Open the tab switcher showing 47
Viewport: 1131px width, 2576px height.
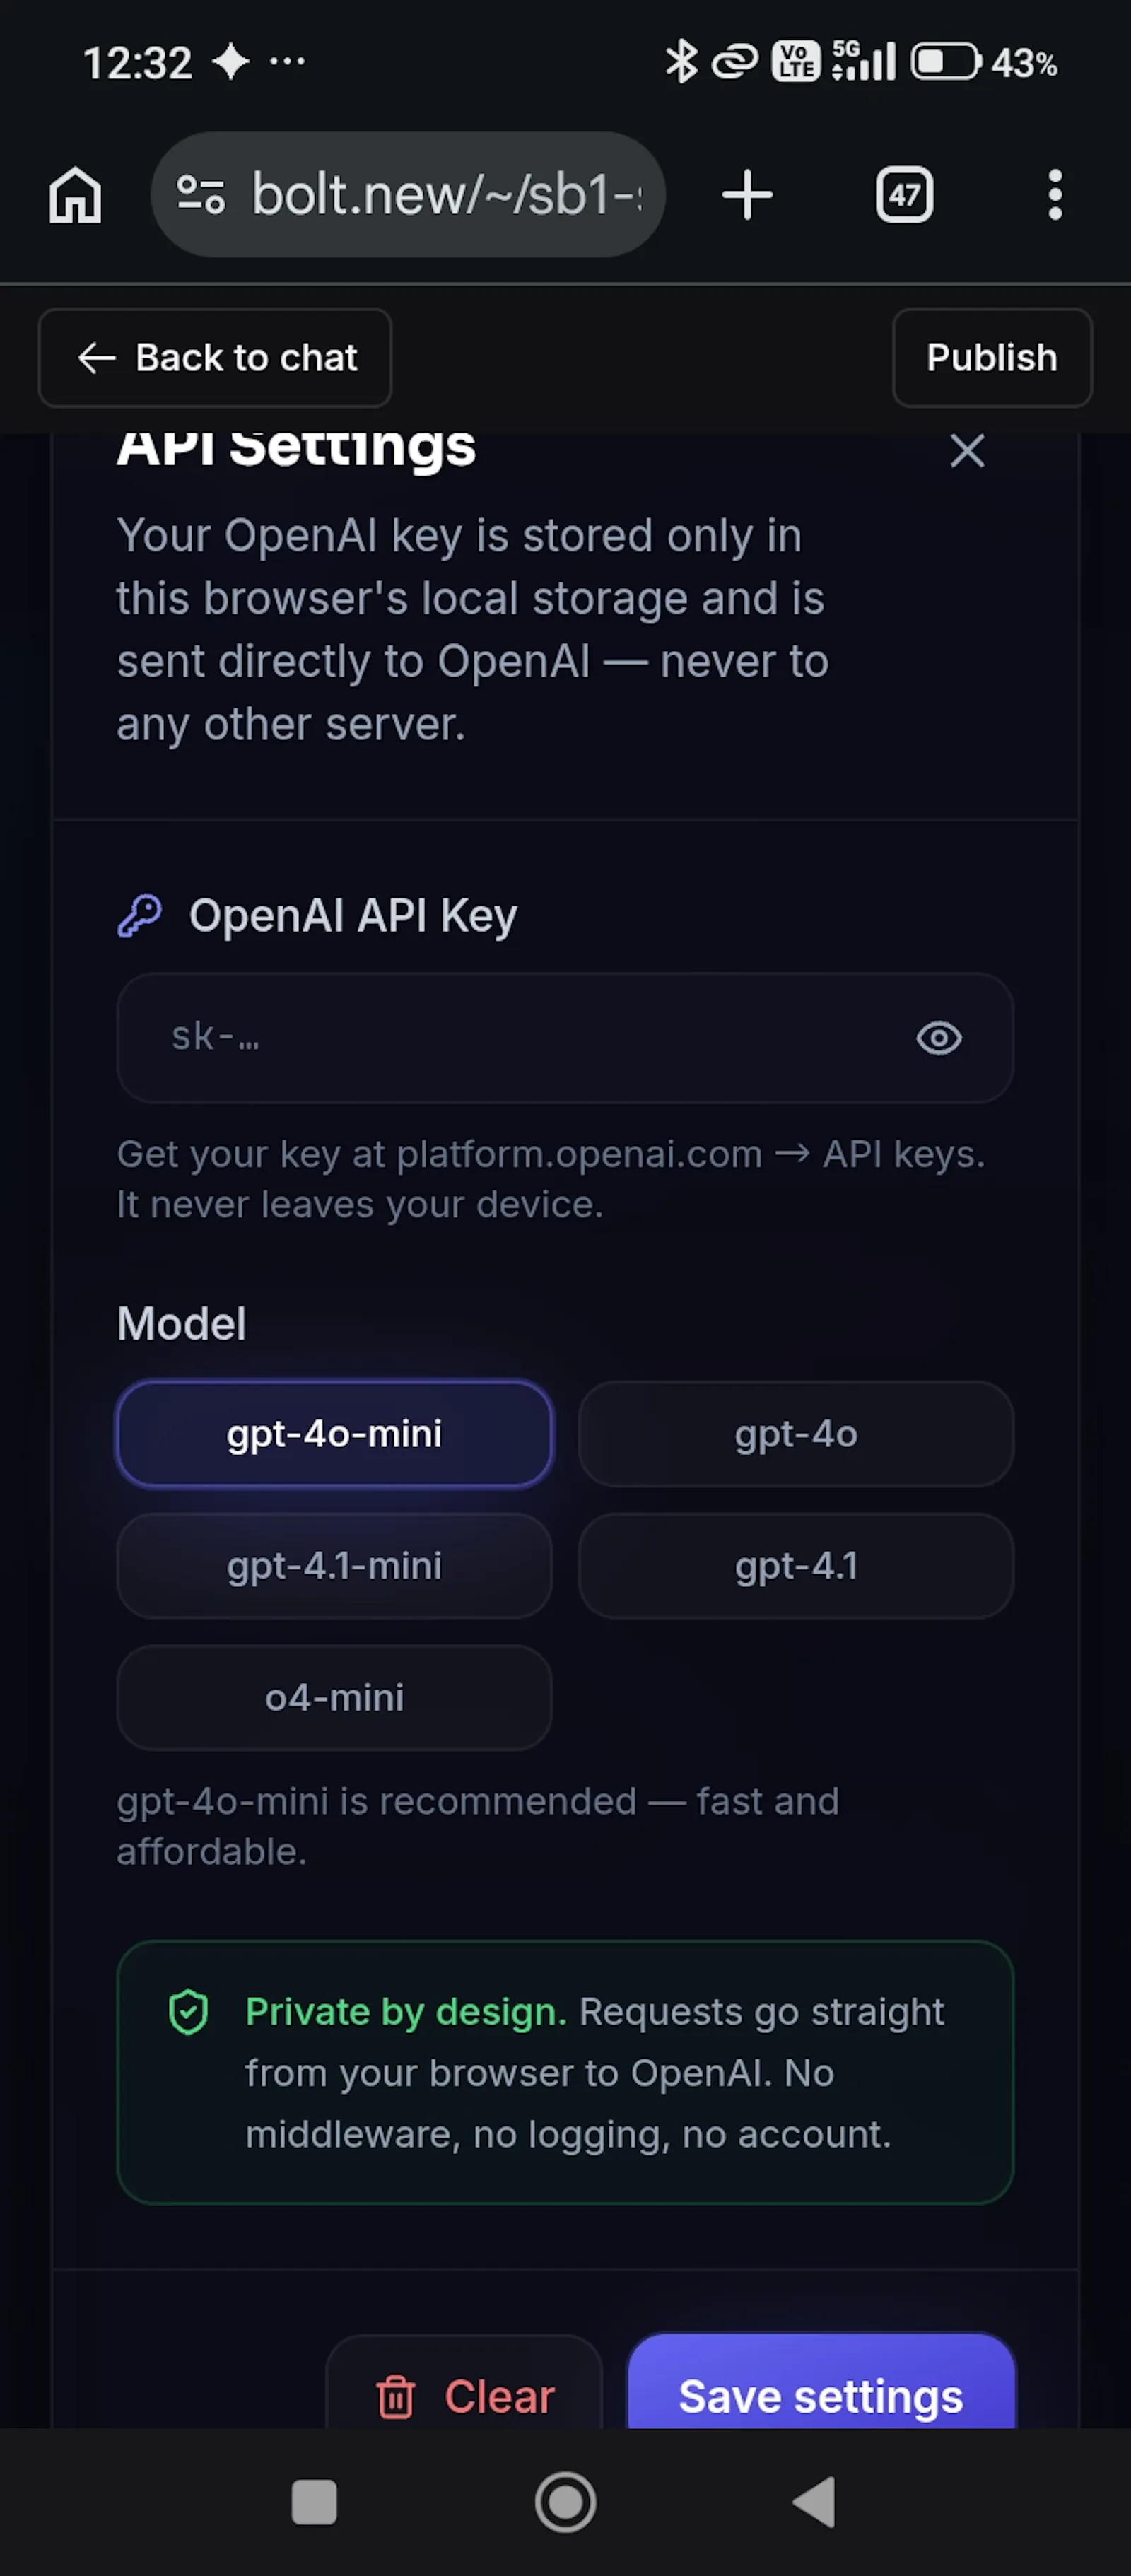point(904,194)
